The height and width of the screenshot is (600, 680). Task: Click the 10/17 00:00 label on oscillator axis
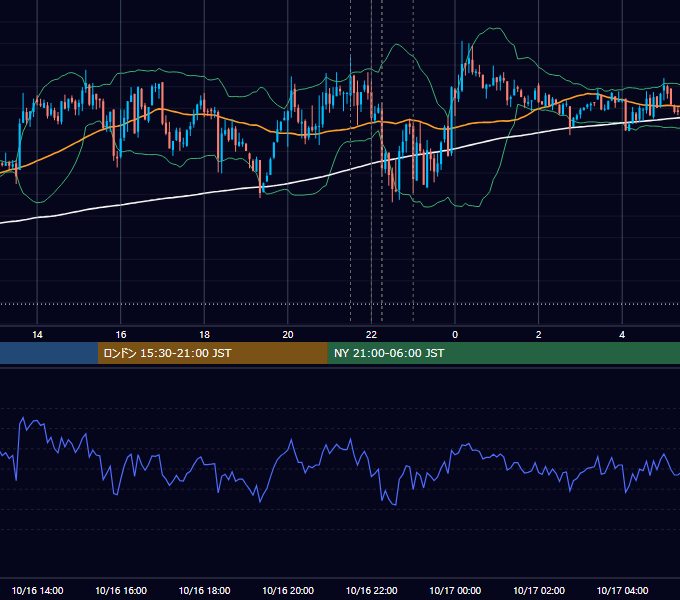point(455,590)
